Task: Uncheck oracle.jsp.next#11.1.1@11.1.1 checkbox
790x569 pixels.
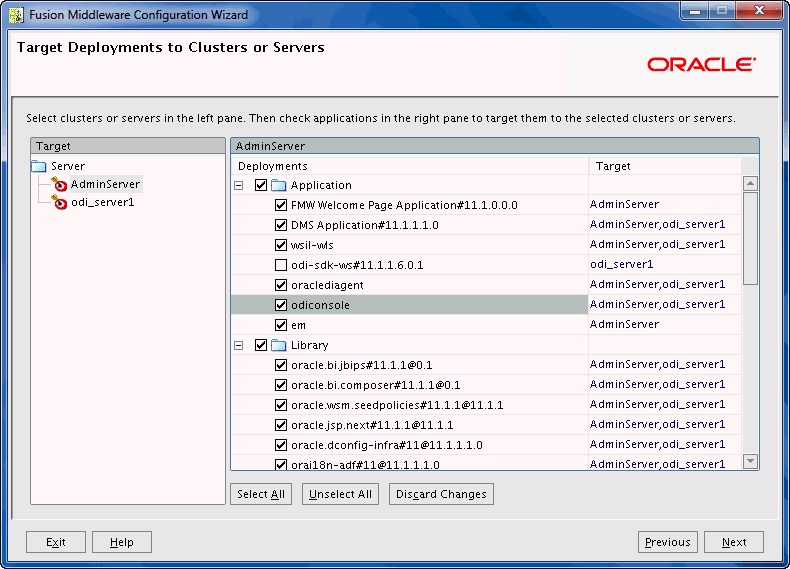Action: pos(281,425)
